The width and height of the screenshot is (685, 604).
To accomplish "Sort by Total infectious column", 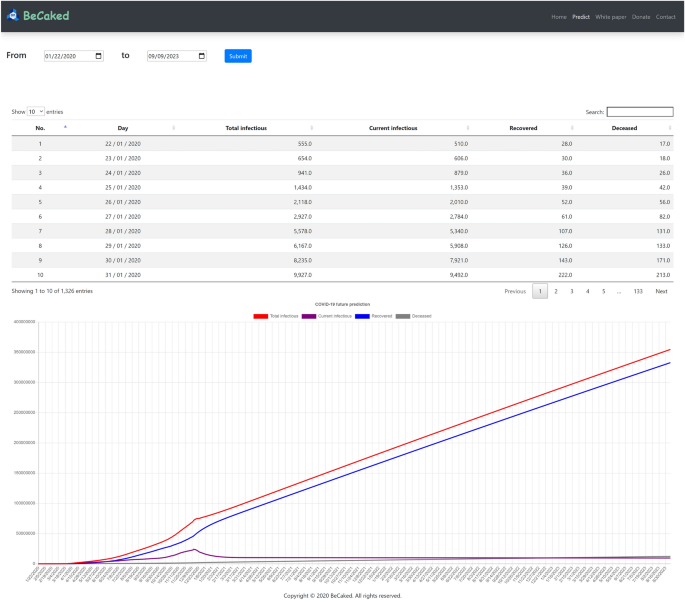I will coord(246,128).
